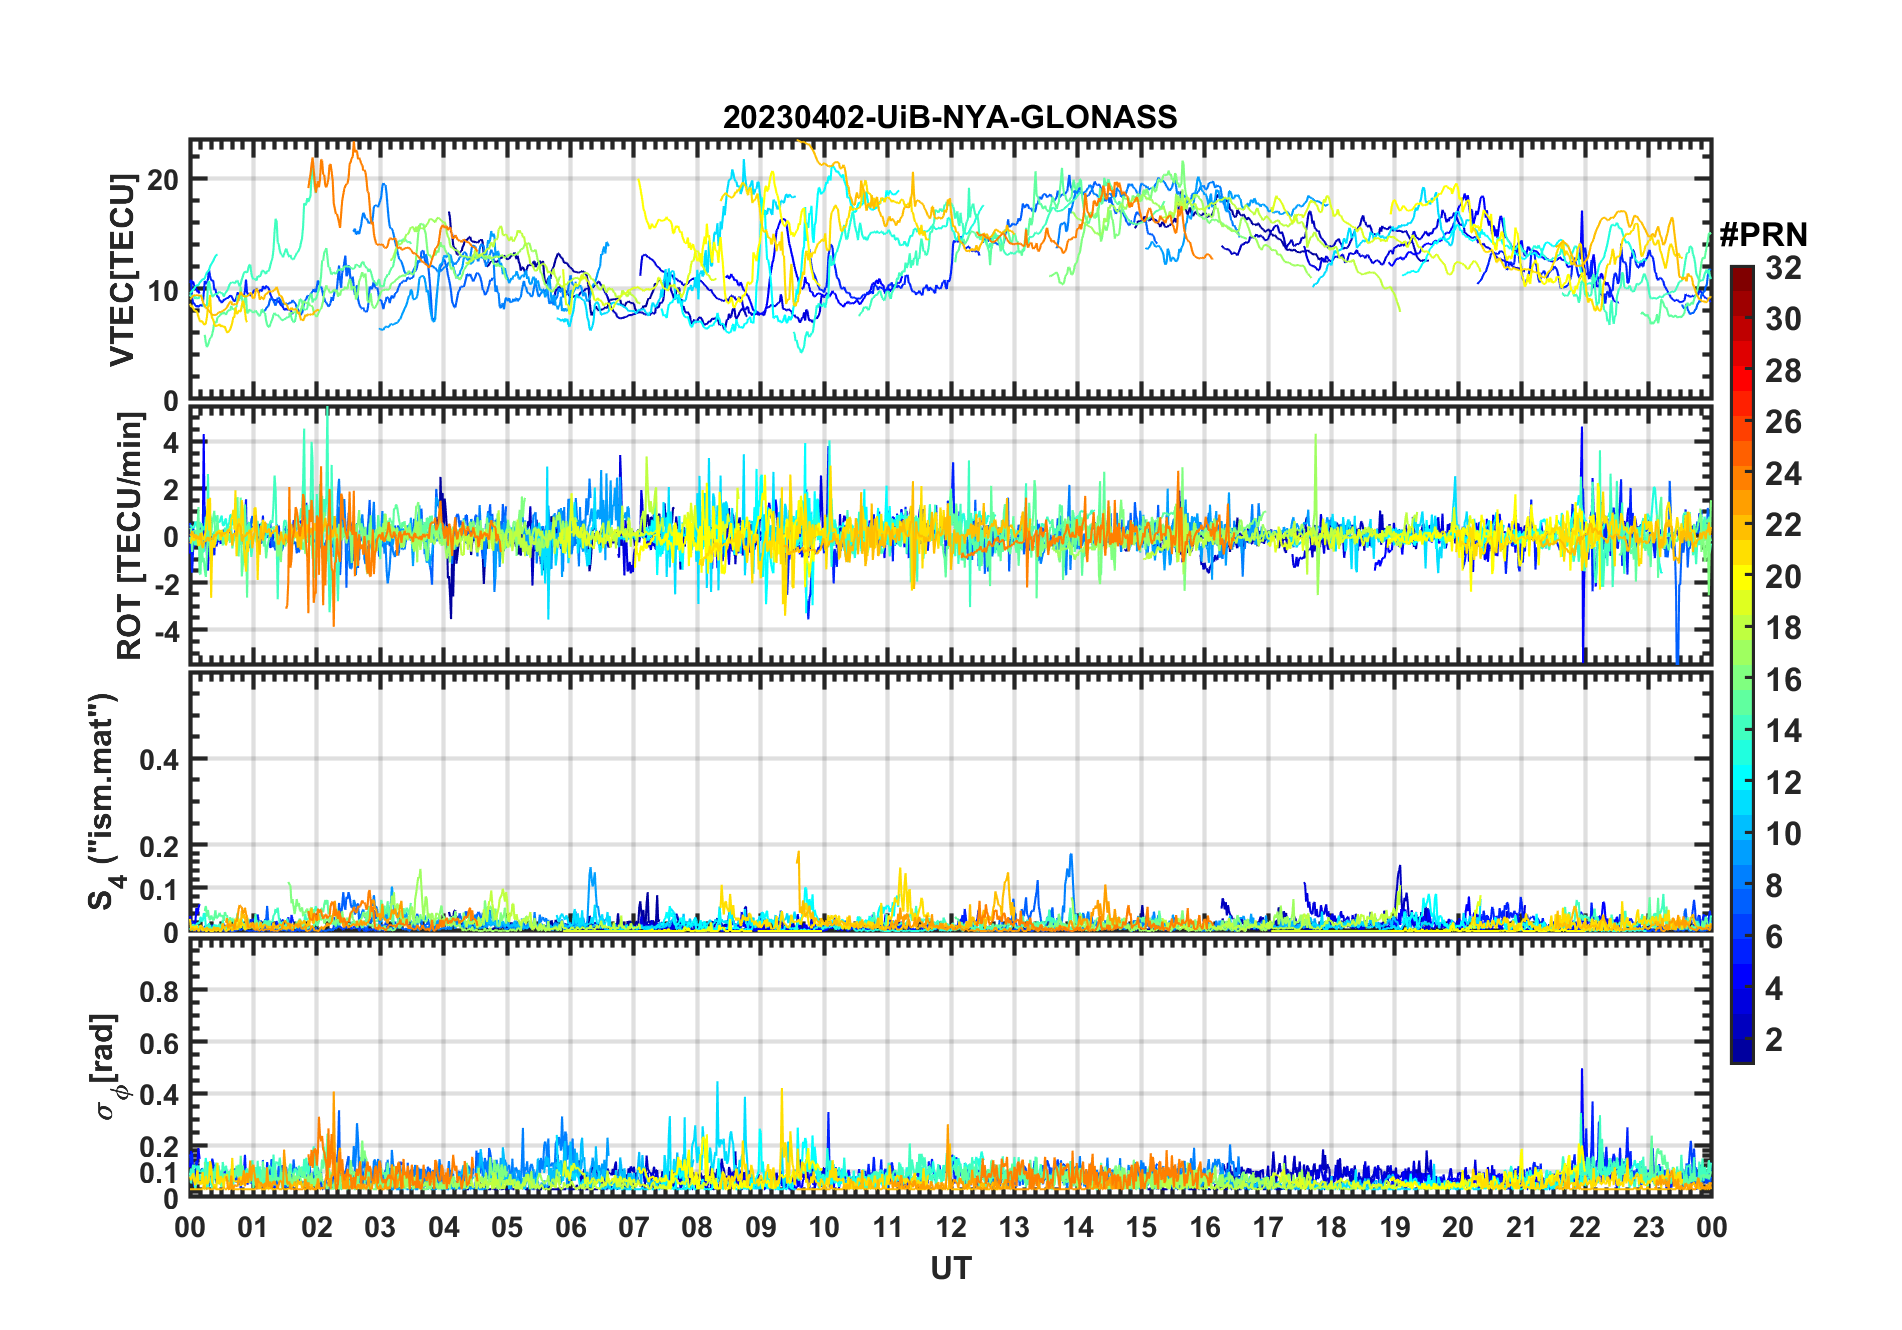Click inside the sigma-phi plot panel
The width and height of the screenshot is (1902, 1330).
point(950,1066)
